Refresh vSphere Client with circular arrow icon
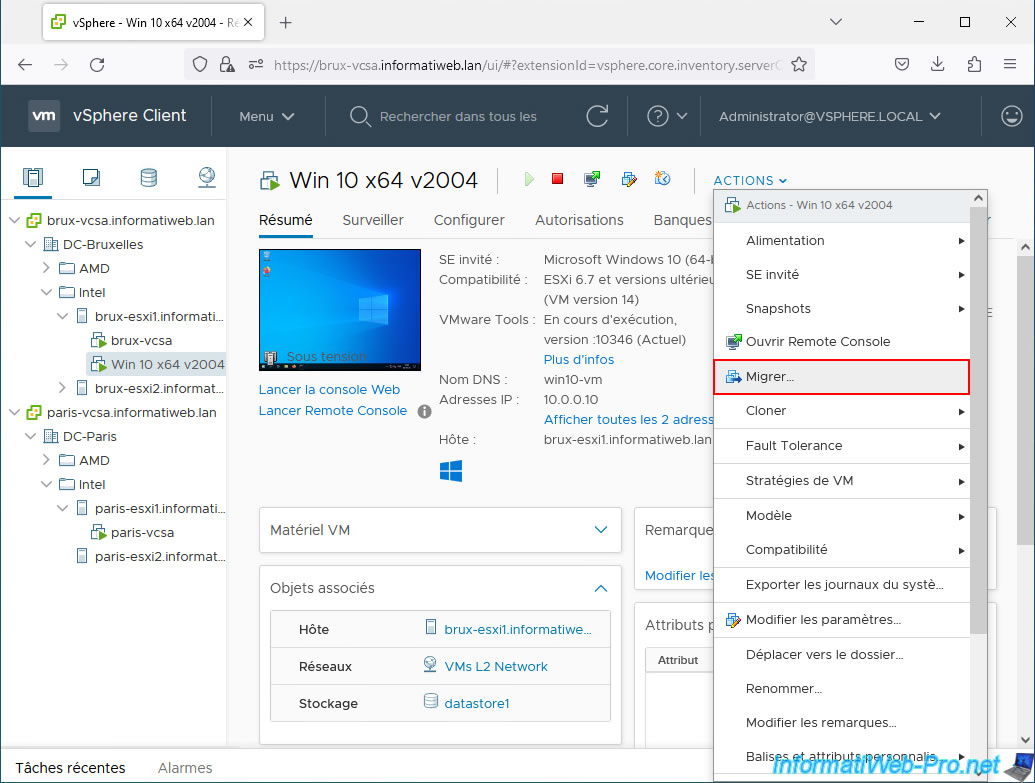 [597, 116]
